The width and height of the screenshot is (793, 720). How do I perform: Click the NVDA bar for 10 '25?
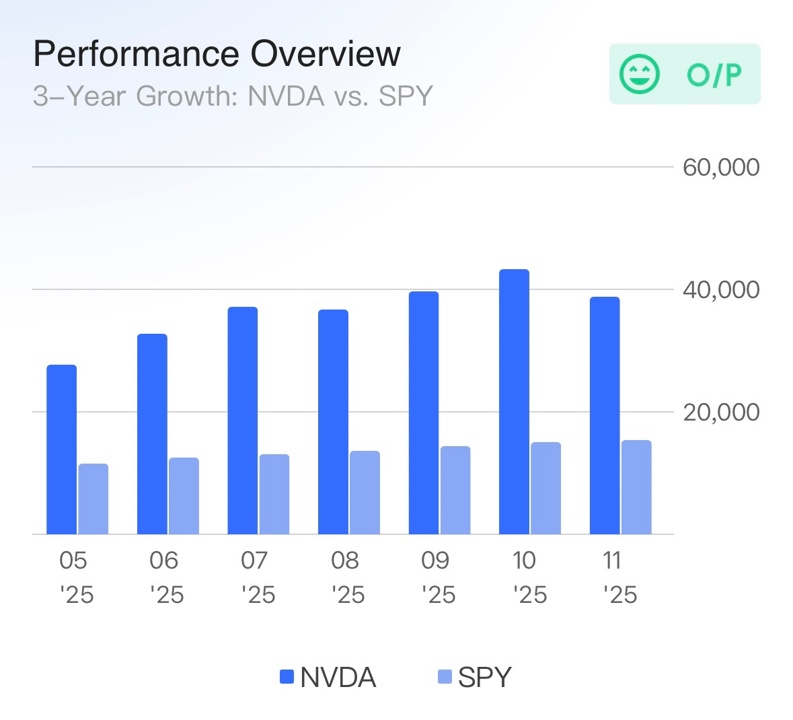[514, 401]
